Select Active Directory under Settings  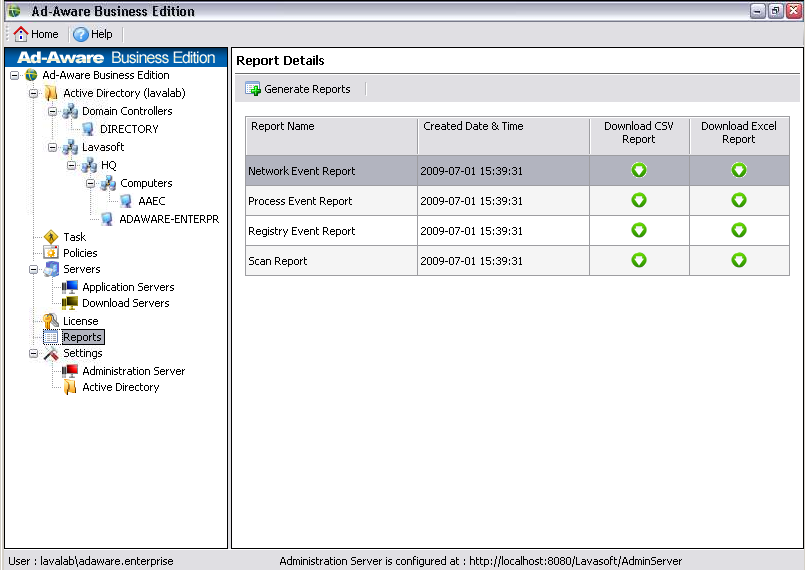[121, 387]
